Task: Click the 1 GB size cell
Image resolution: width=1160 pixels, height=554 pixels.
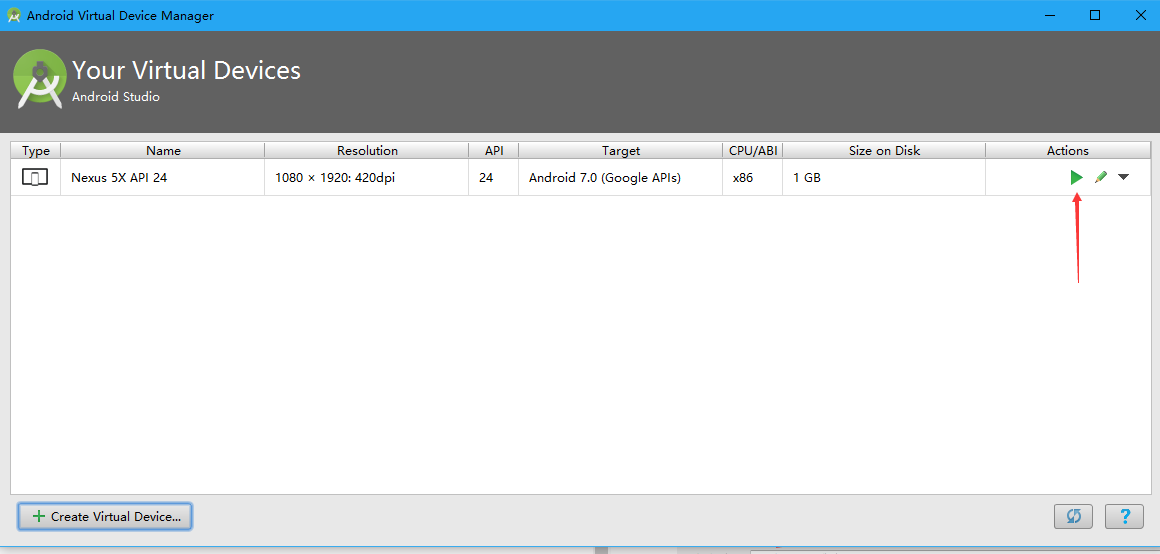Action: pyautogui.click(x=884, y=178)
